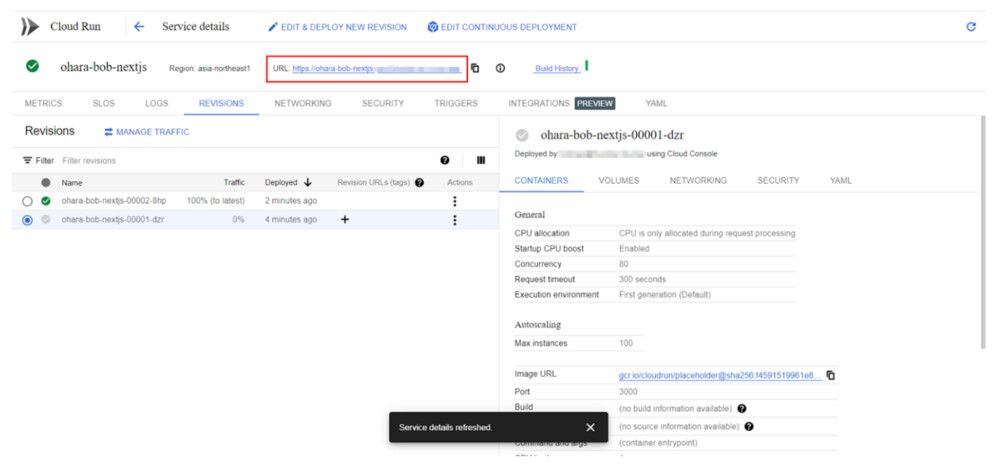Click the revision panel vertical scrollbar

tap(983, 233)
